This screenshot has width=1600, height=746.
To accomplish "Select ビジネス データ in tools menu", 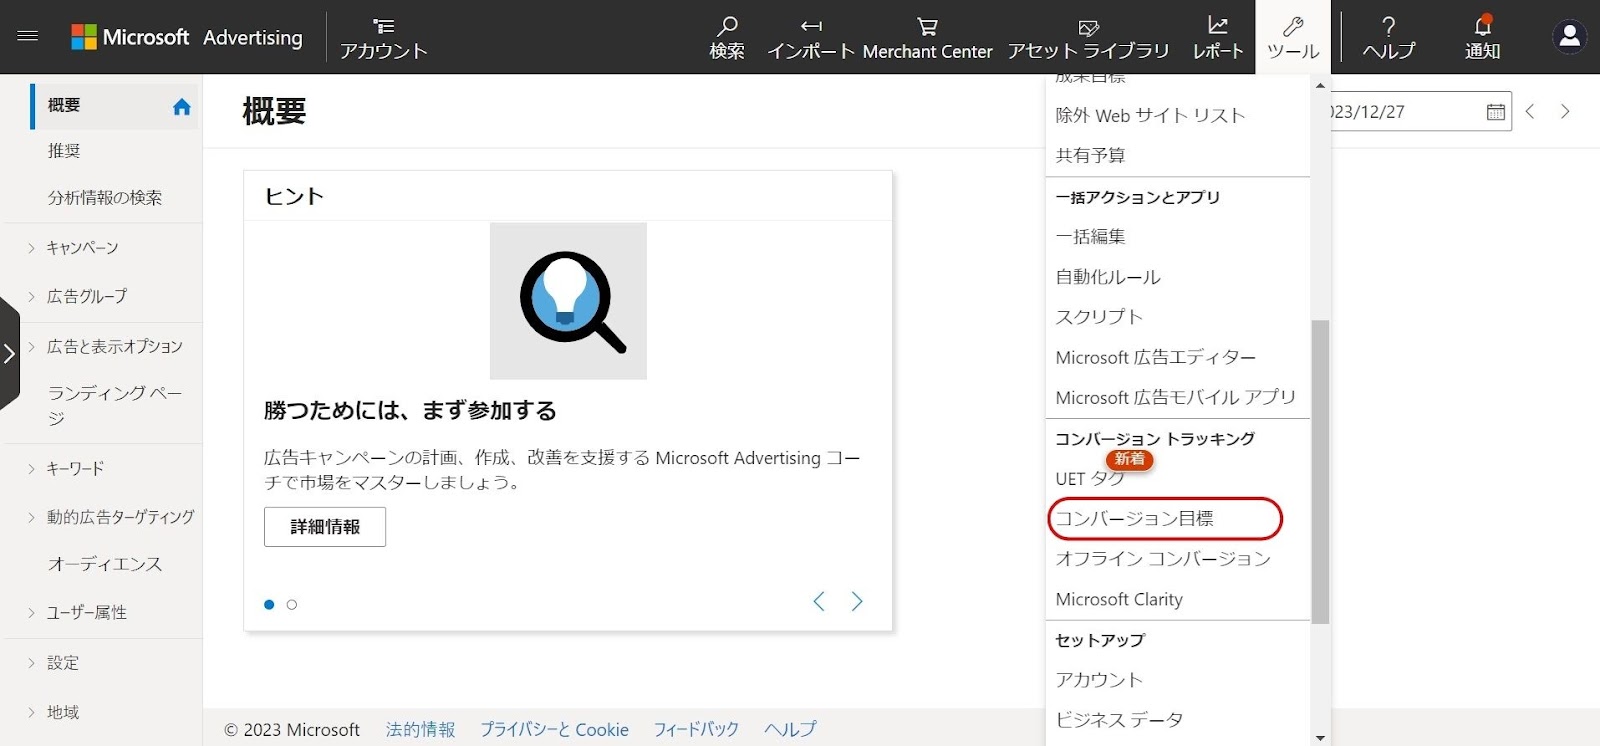I will click(1119, 720).
